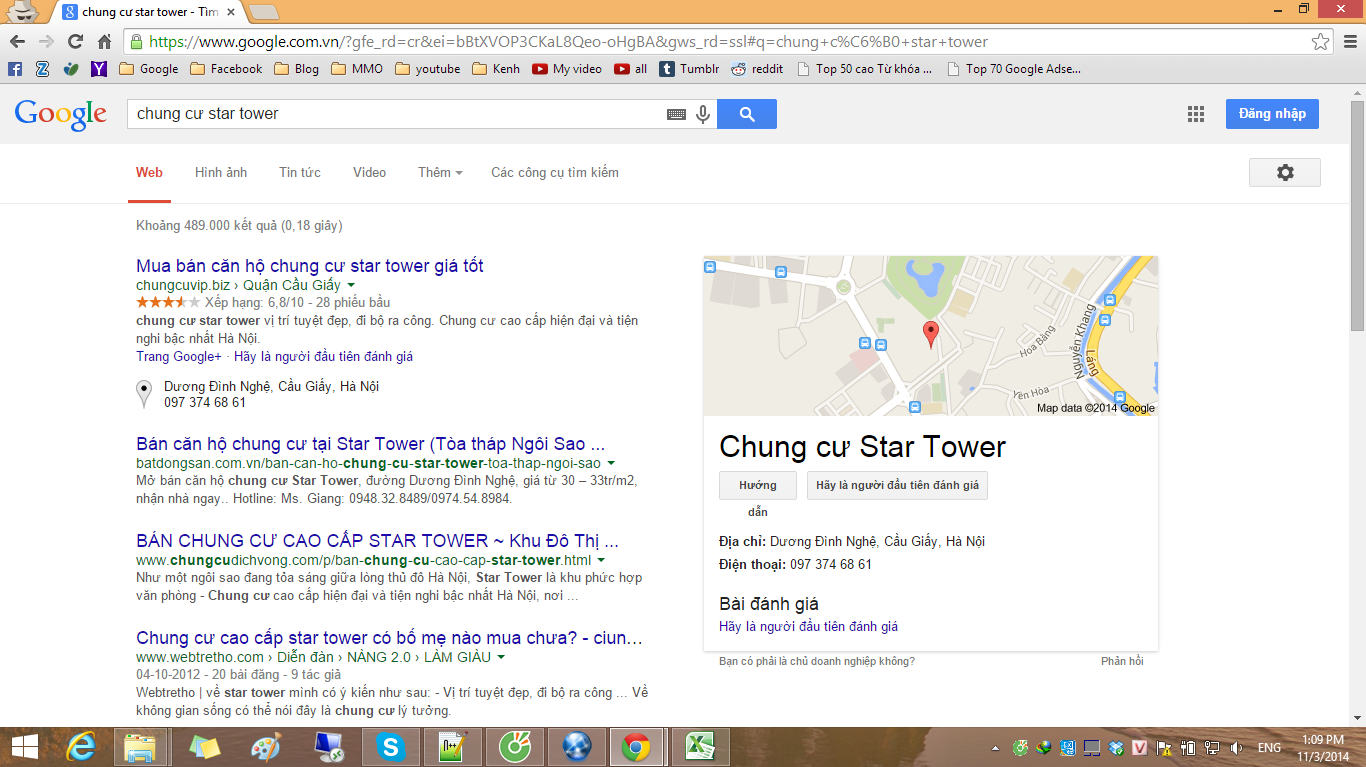Launch Internet Explorer from the taskbar
The width and height of the screenshot is (1366, 767).
82,747
